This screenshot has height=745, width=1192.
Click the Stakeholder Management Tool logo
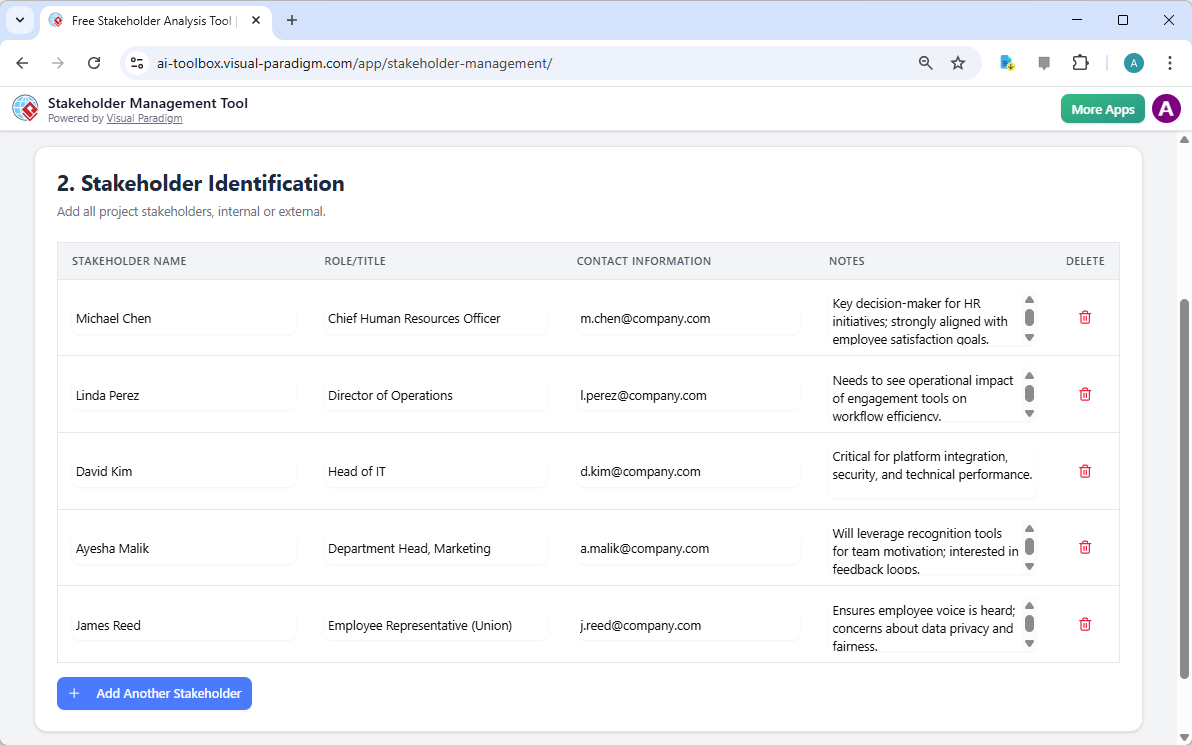click(x=25, y=108)
